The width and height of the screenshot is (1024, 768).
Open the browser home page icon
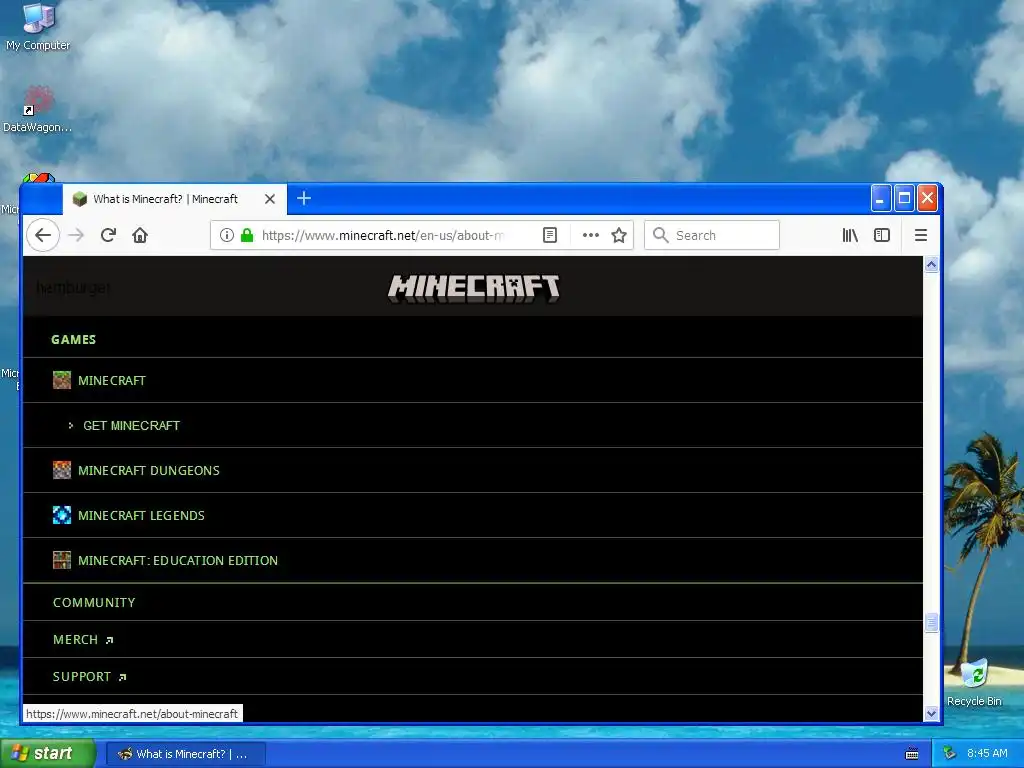pos(140,235)
